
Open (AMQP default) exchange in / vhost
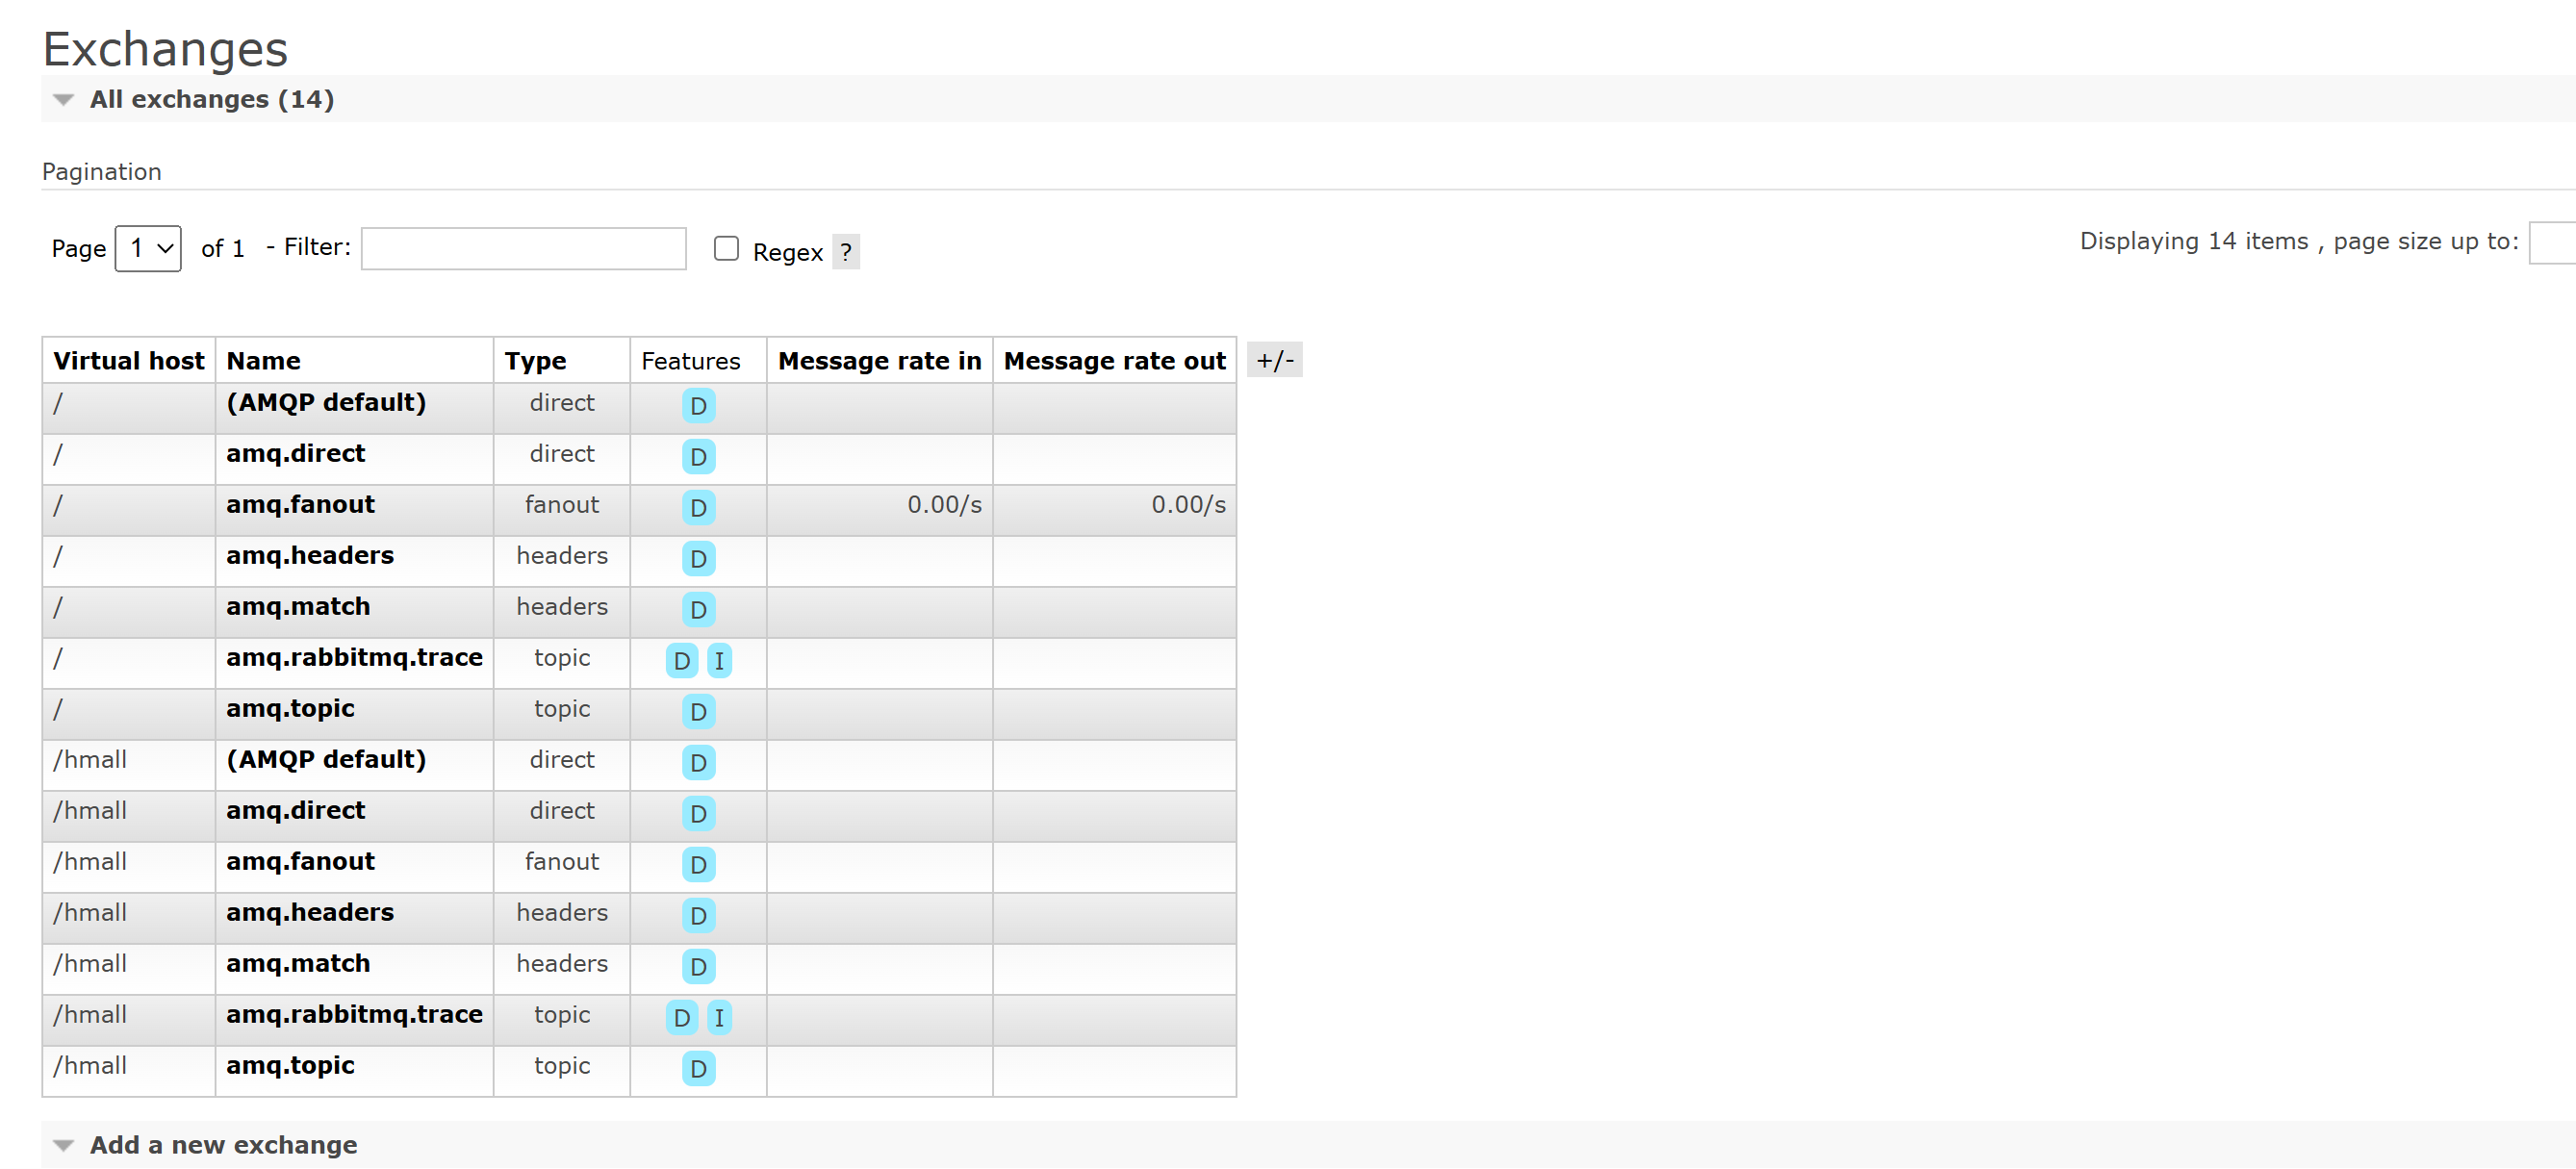point(326,403)
